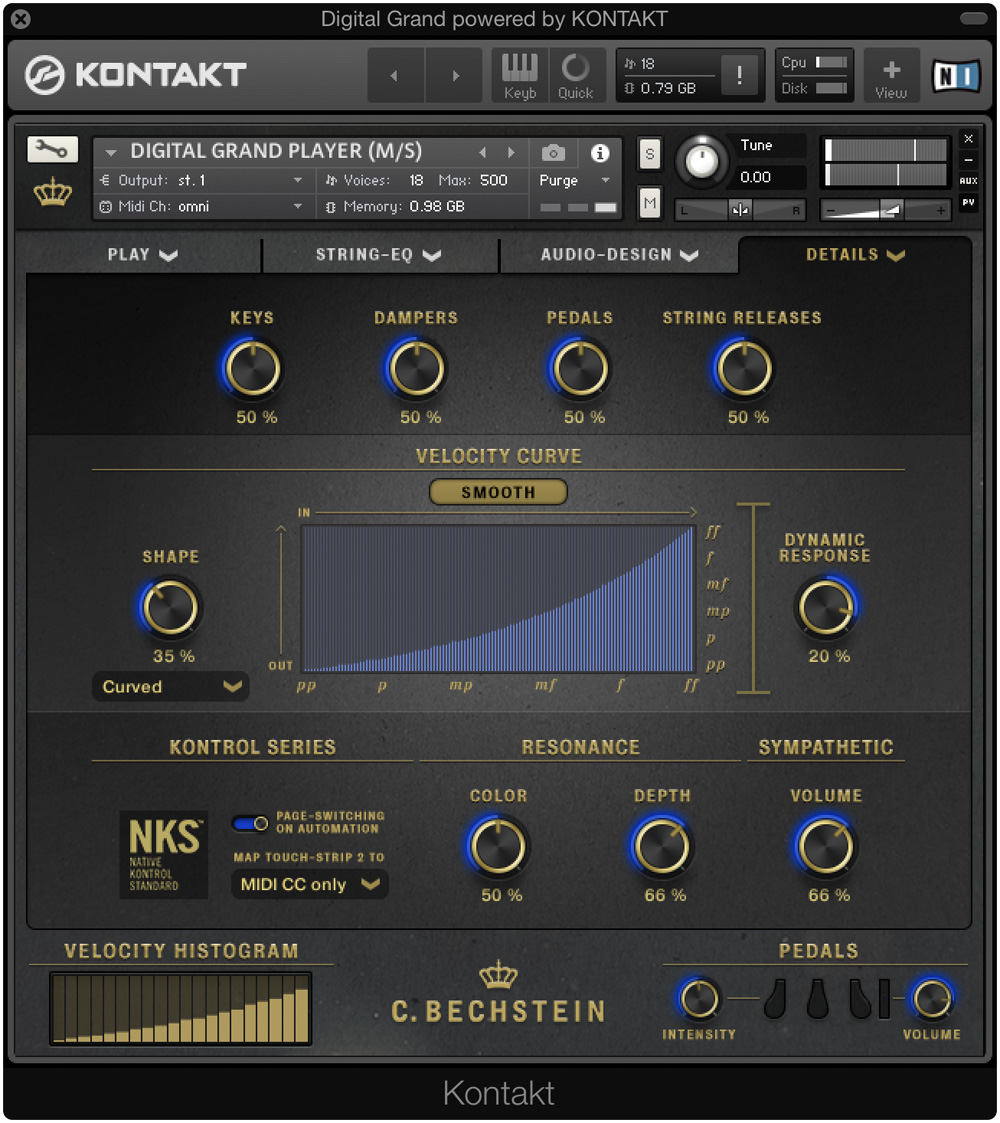The height and width of the screenshot is (1123, 1000).
Task: Click the Pedals VOLUME knob at bottom
Action: 931,998
